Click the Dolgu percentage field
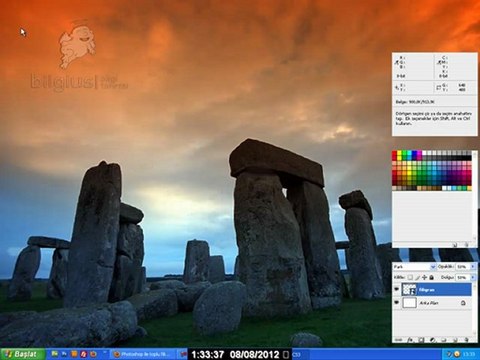 463,277
